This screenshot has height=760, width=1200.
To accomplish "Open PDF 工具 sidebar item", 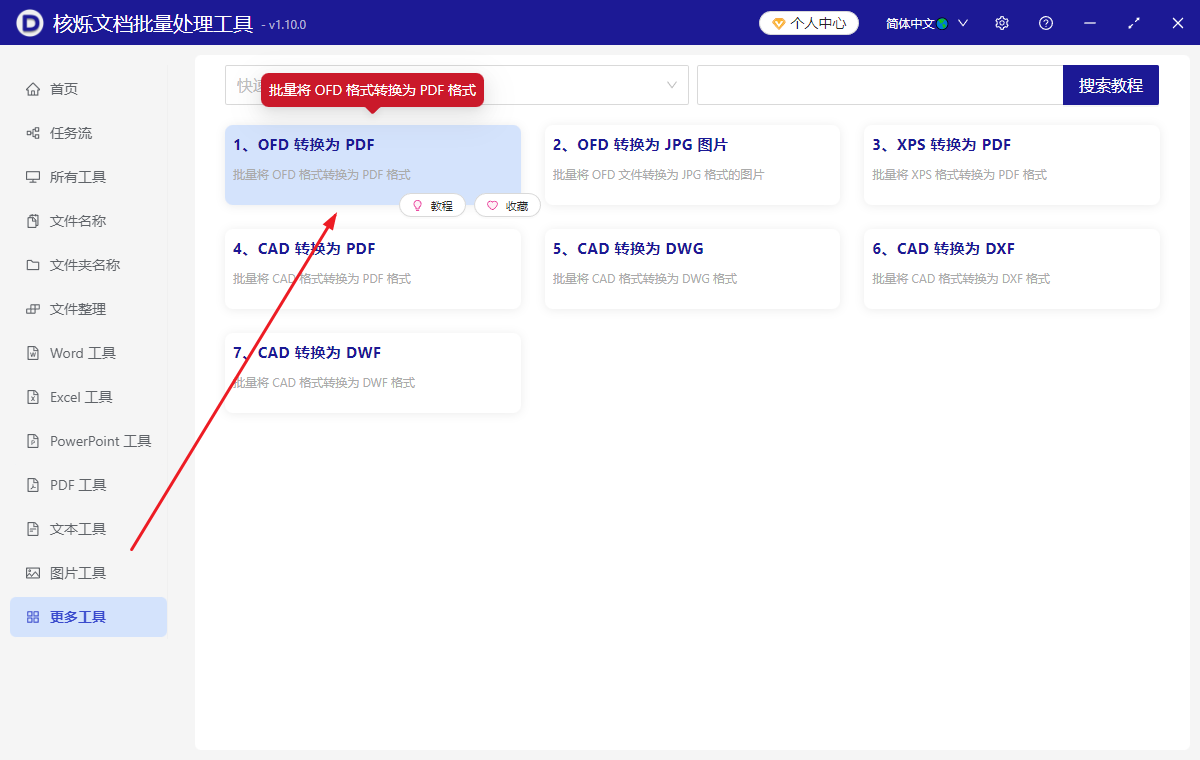I will 88,485.
